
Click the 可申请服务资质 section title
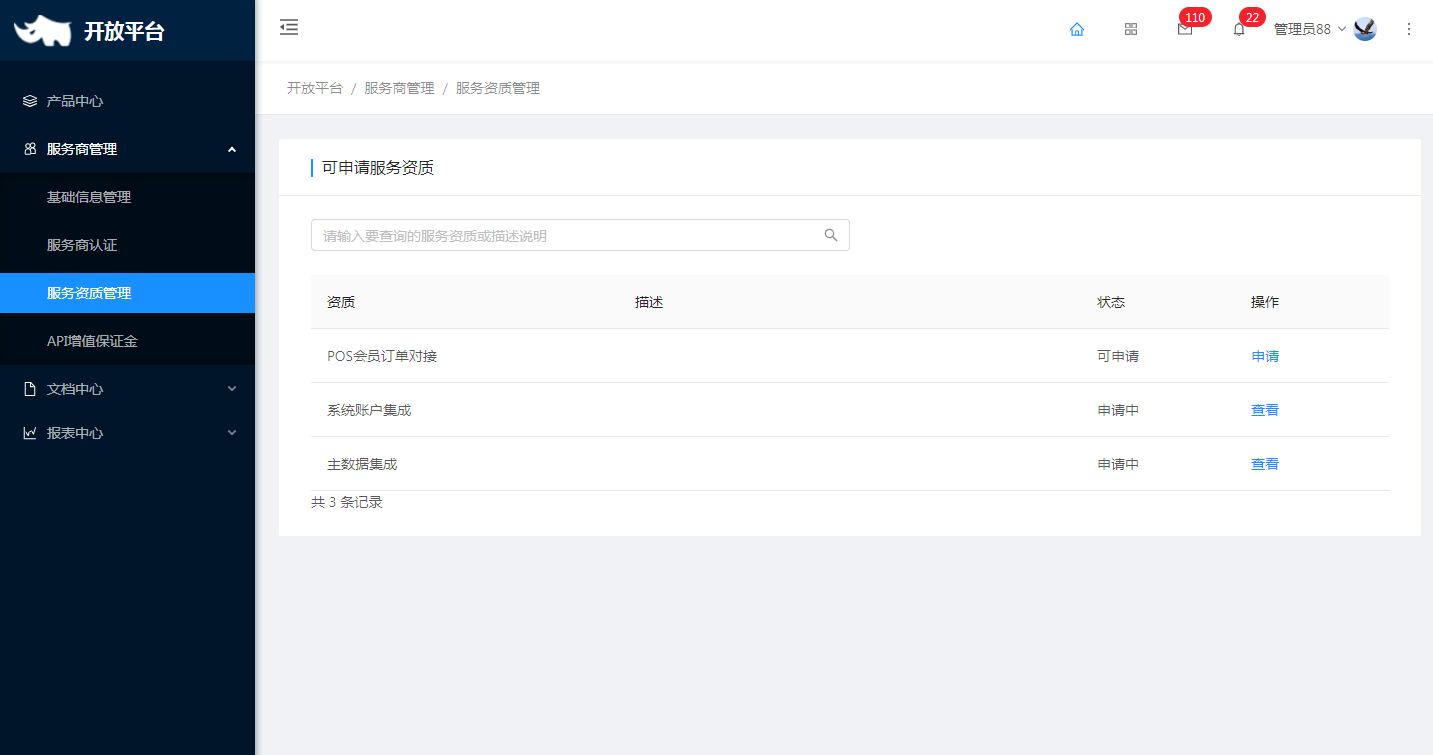pos(378,167)
